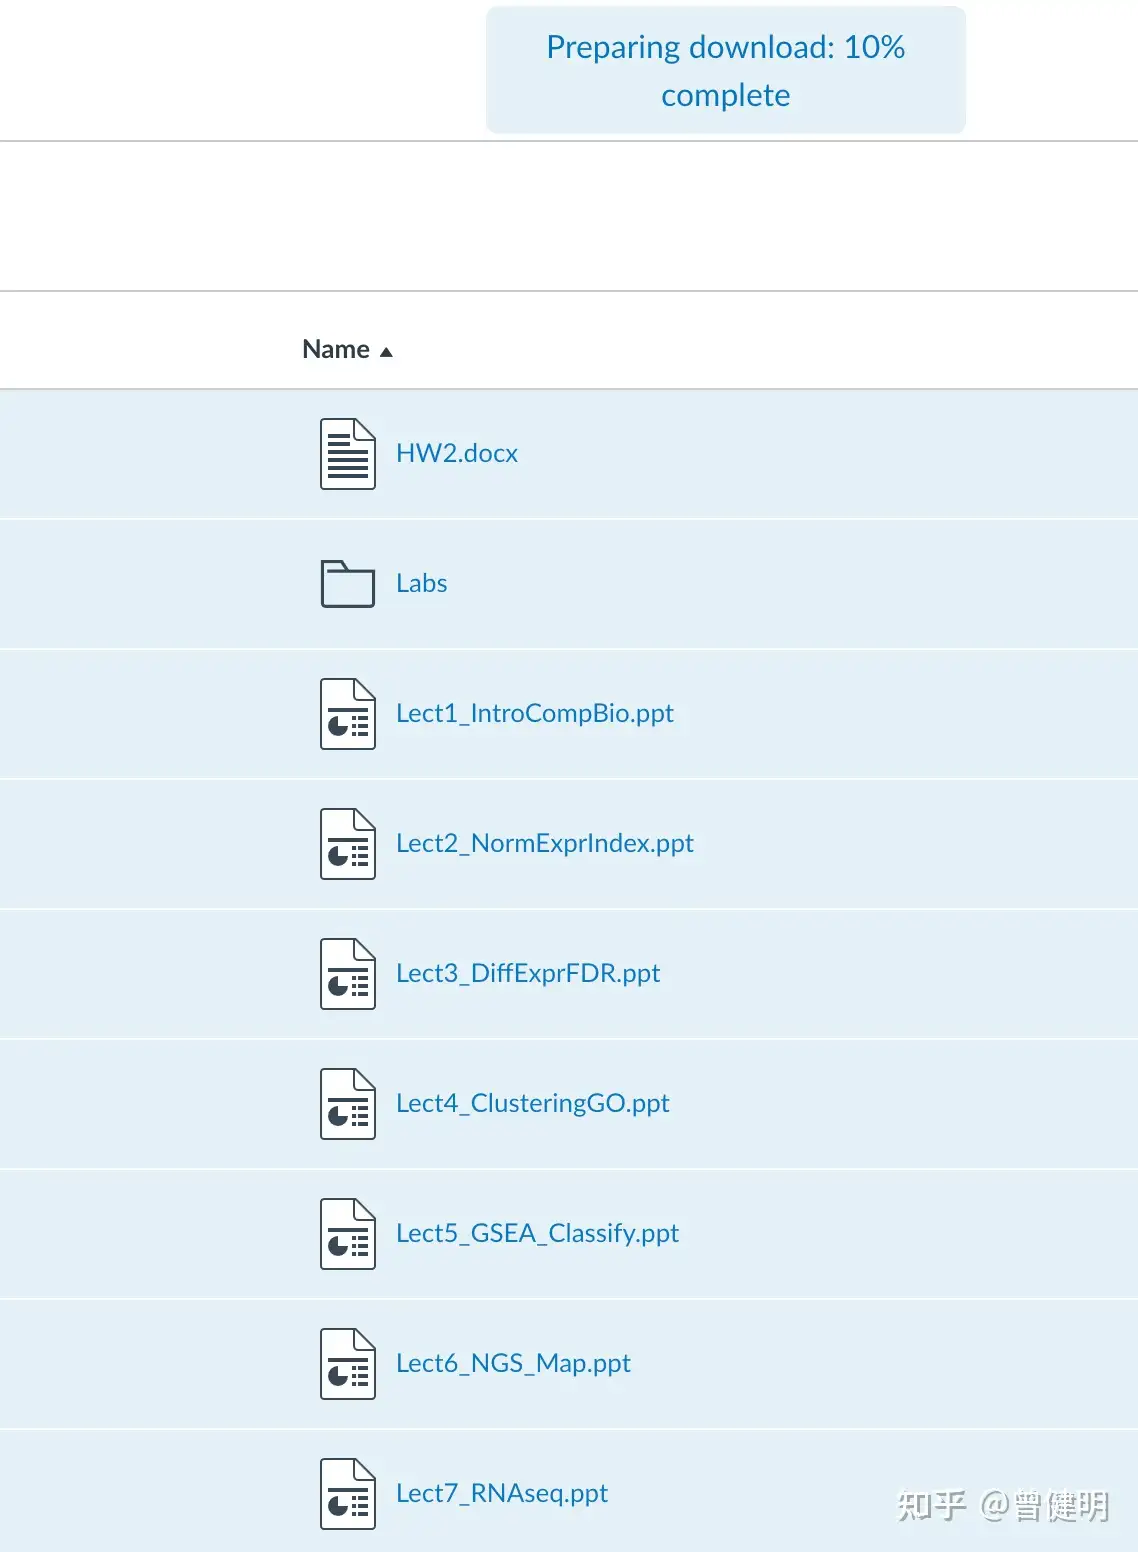Open Lect4_ClusteringGO.ppt link
The image size is (1138, 1552).
click(x=533, y=1103)
